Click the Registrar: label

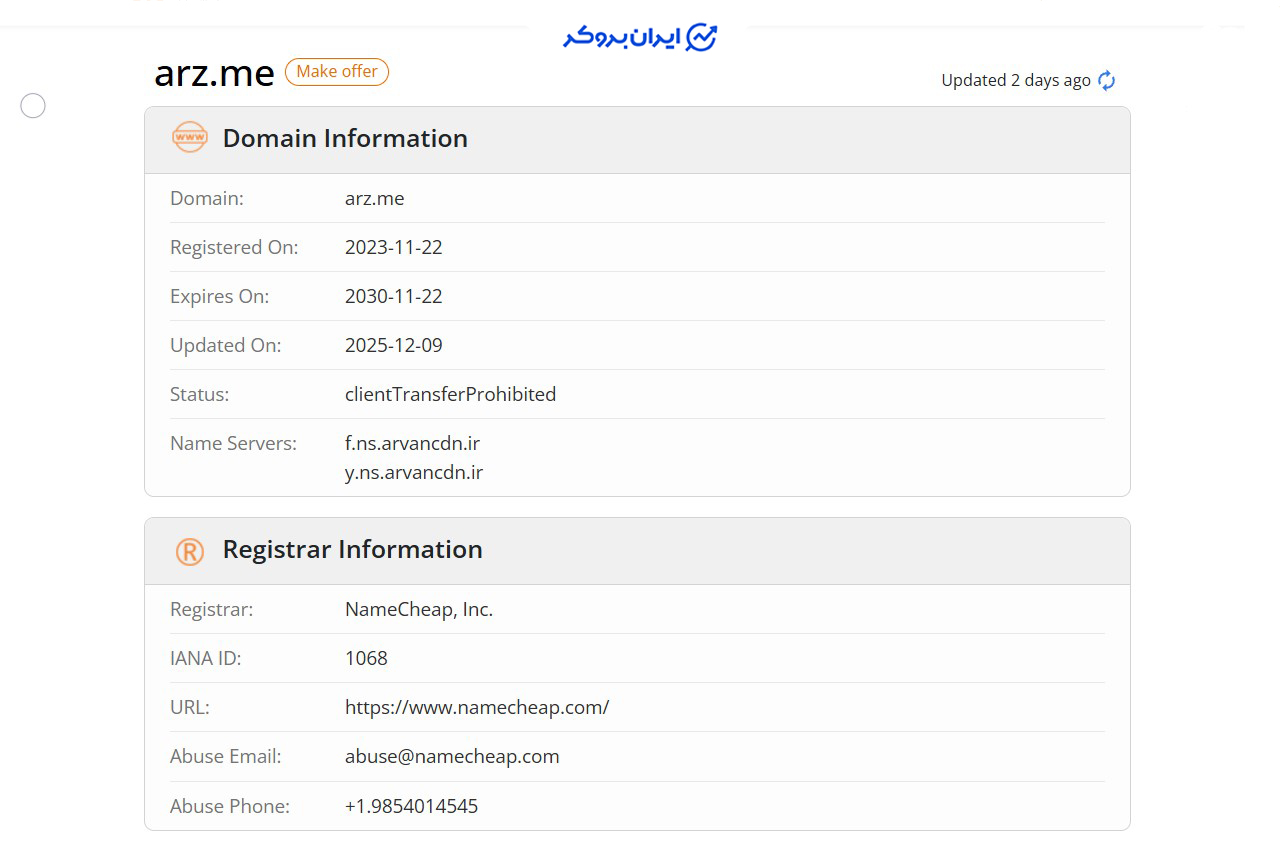pyautogui.click(x=212, y=609)
